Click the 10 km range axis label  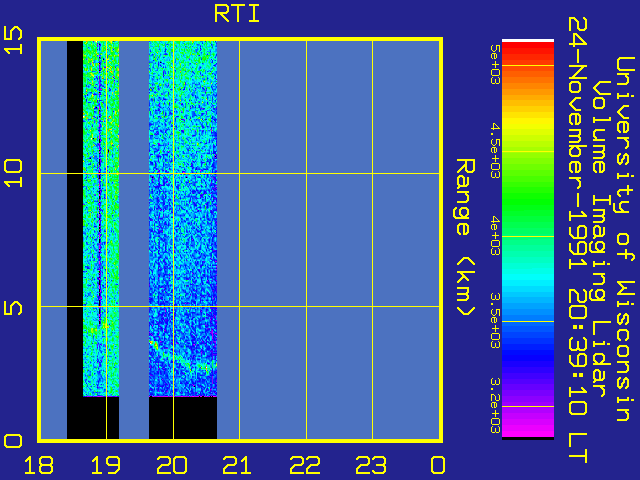(13, 173)
